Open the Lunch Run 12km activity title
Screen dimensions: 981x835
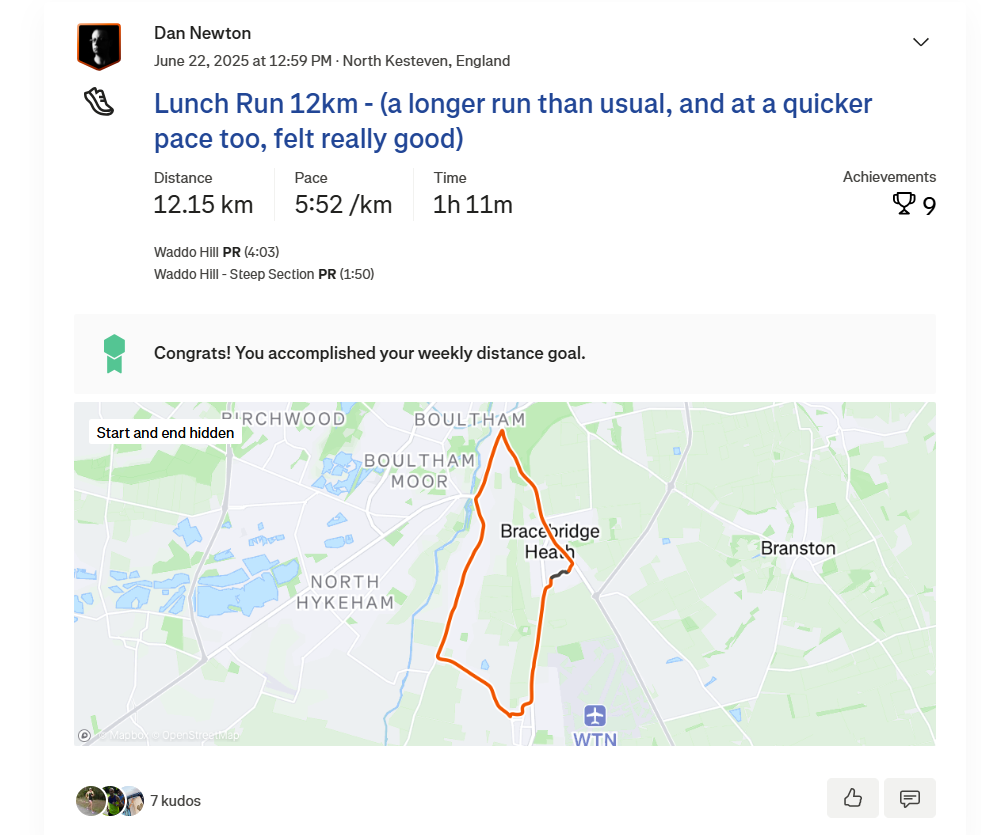tap(513, 121)
